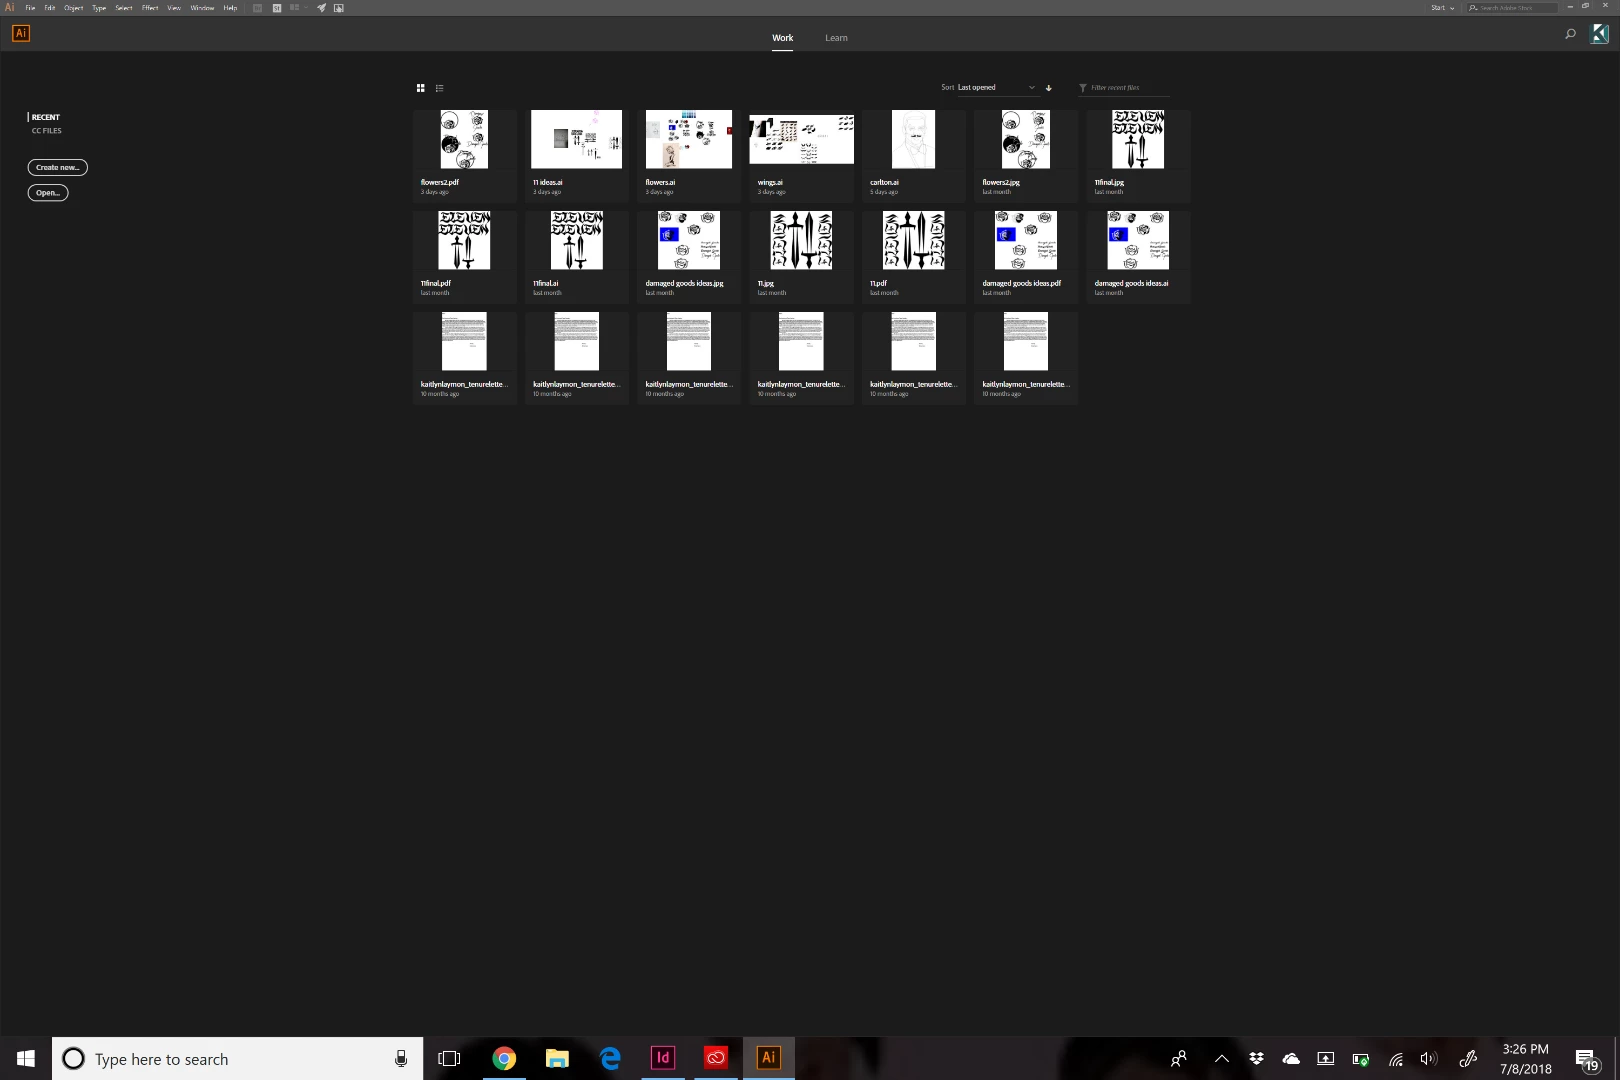The height and width of the screenshot is (1080, 1620).
Task: Open the flowers2.pdf thumbnail
Action: (464, 139)
